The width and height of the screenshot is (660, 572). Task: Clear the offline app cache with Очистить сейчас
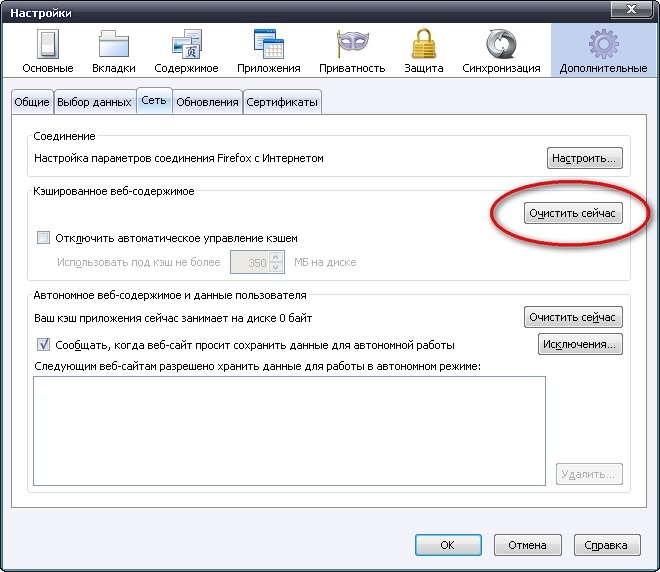(x=572, y=317)
